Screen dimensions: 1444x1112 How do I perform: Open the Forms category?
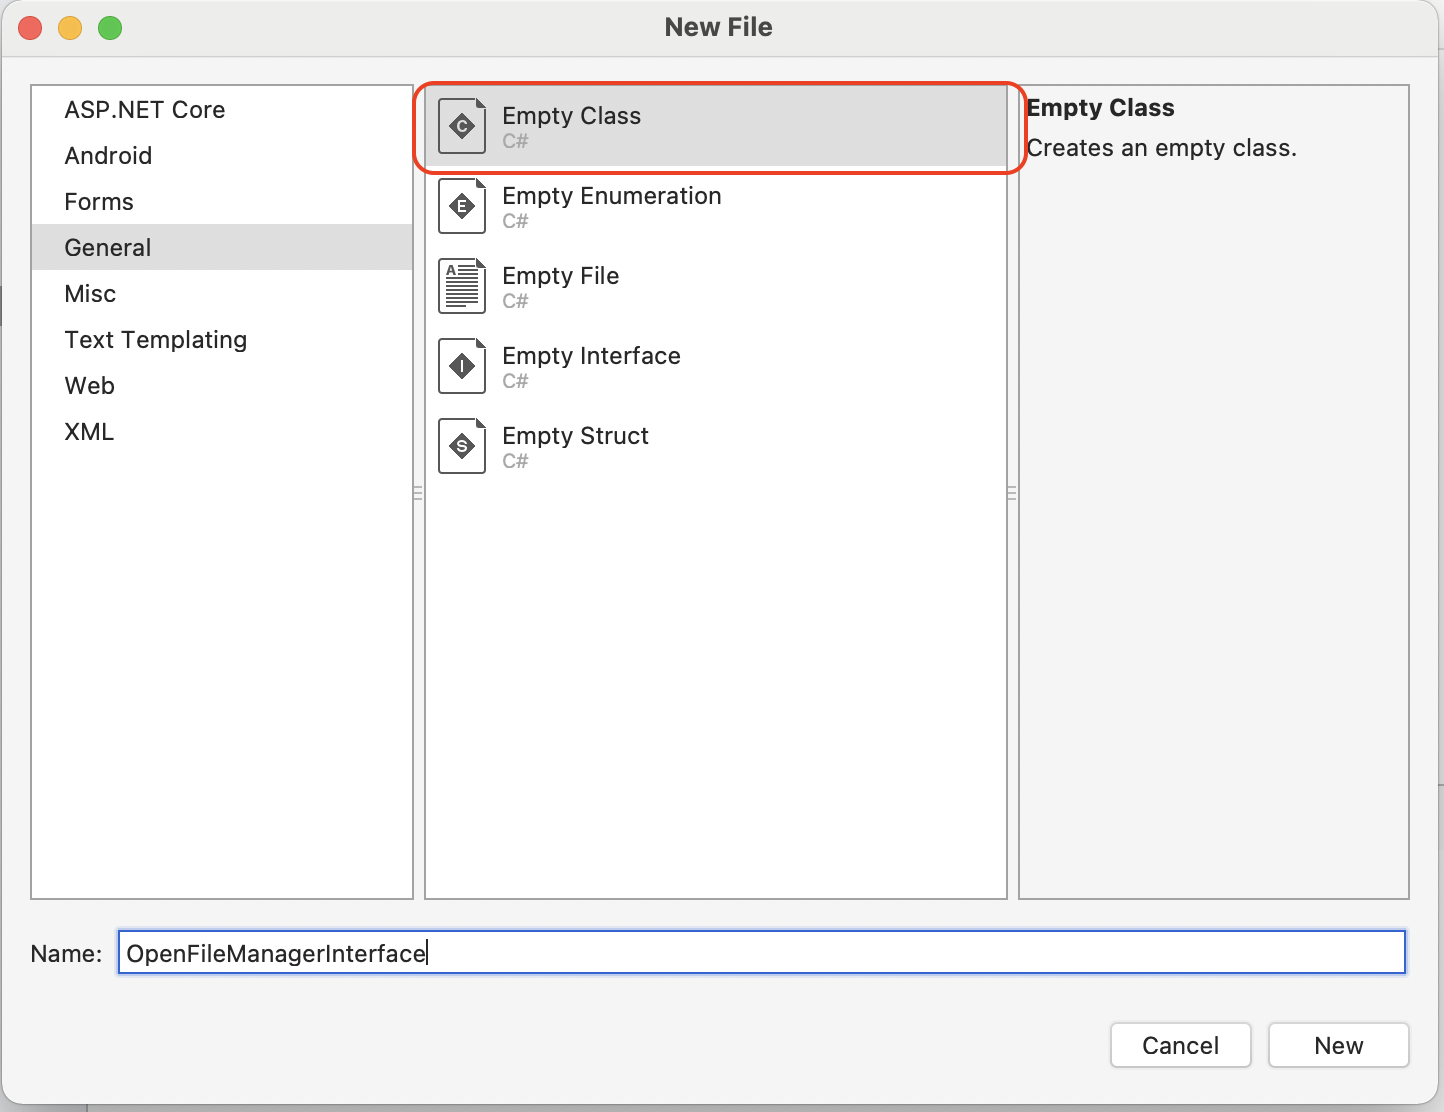click(x=99, y=202)
